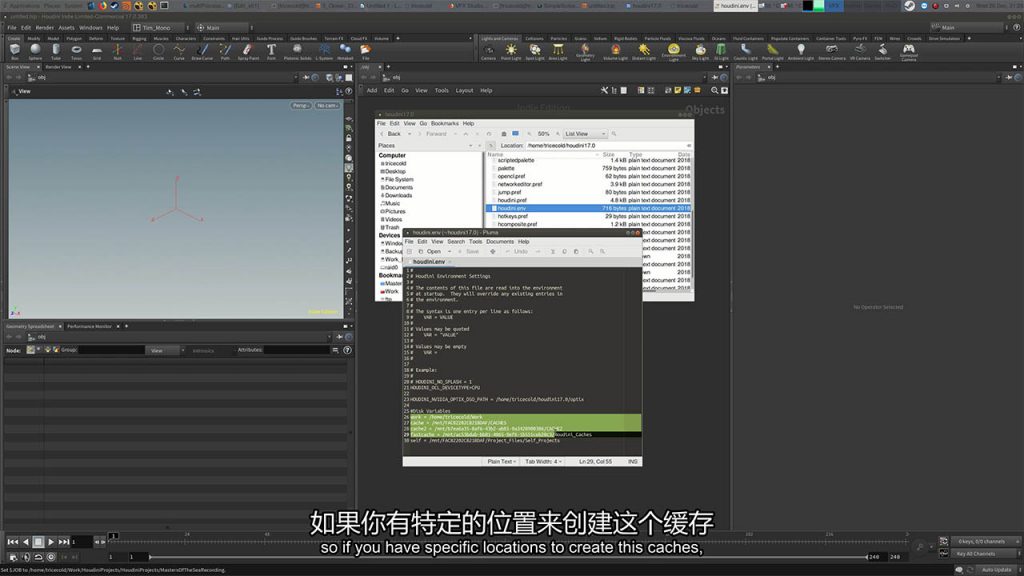Viewport: 1024px width, 576px height.
Task: Select the Metaball shelf tool
Action: [345, 51]
